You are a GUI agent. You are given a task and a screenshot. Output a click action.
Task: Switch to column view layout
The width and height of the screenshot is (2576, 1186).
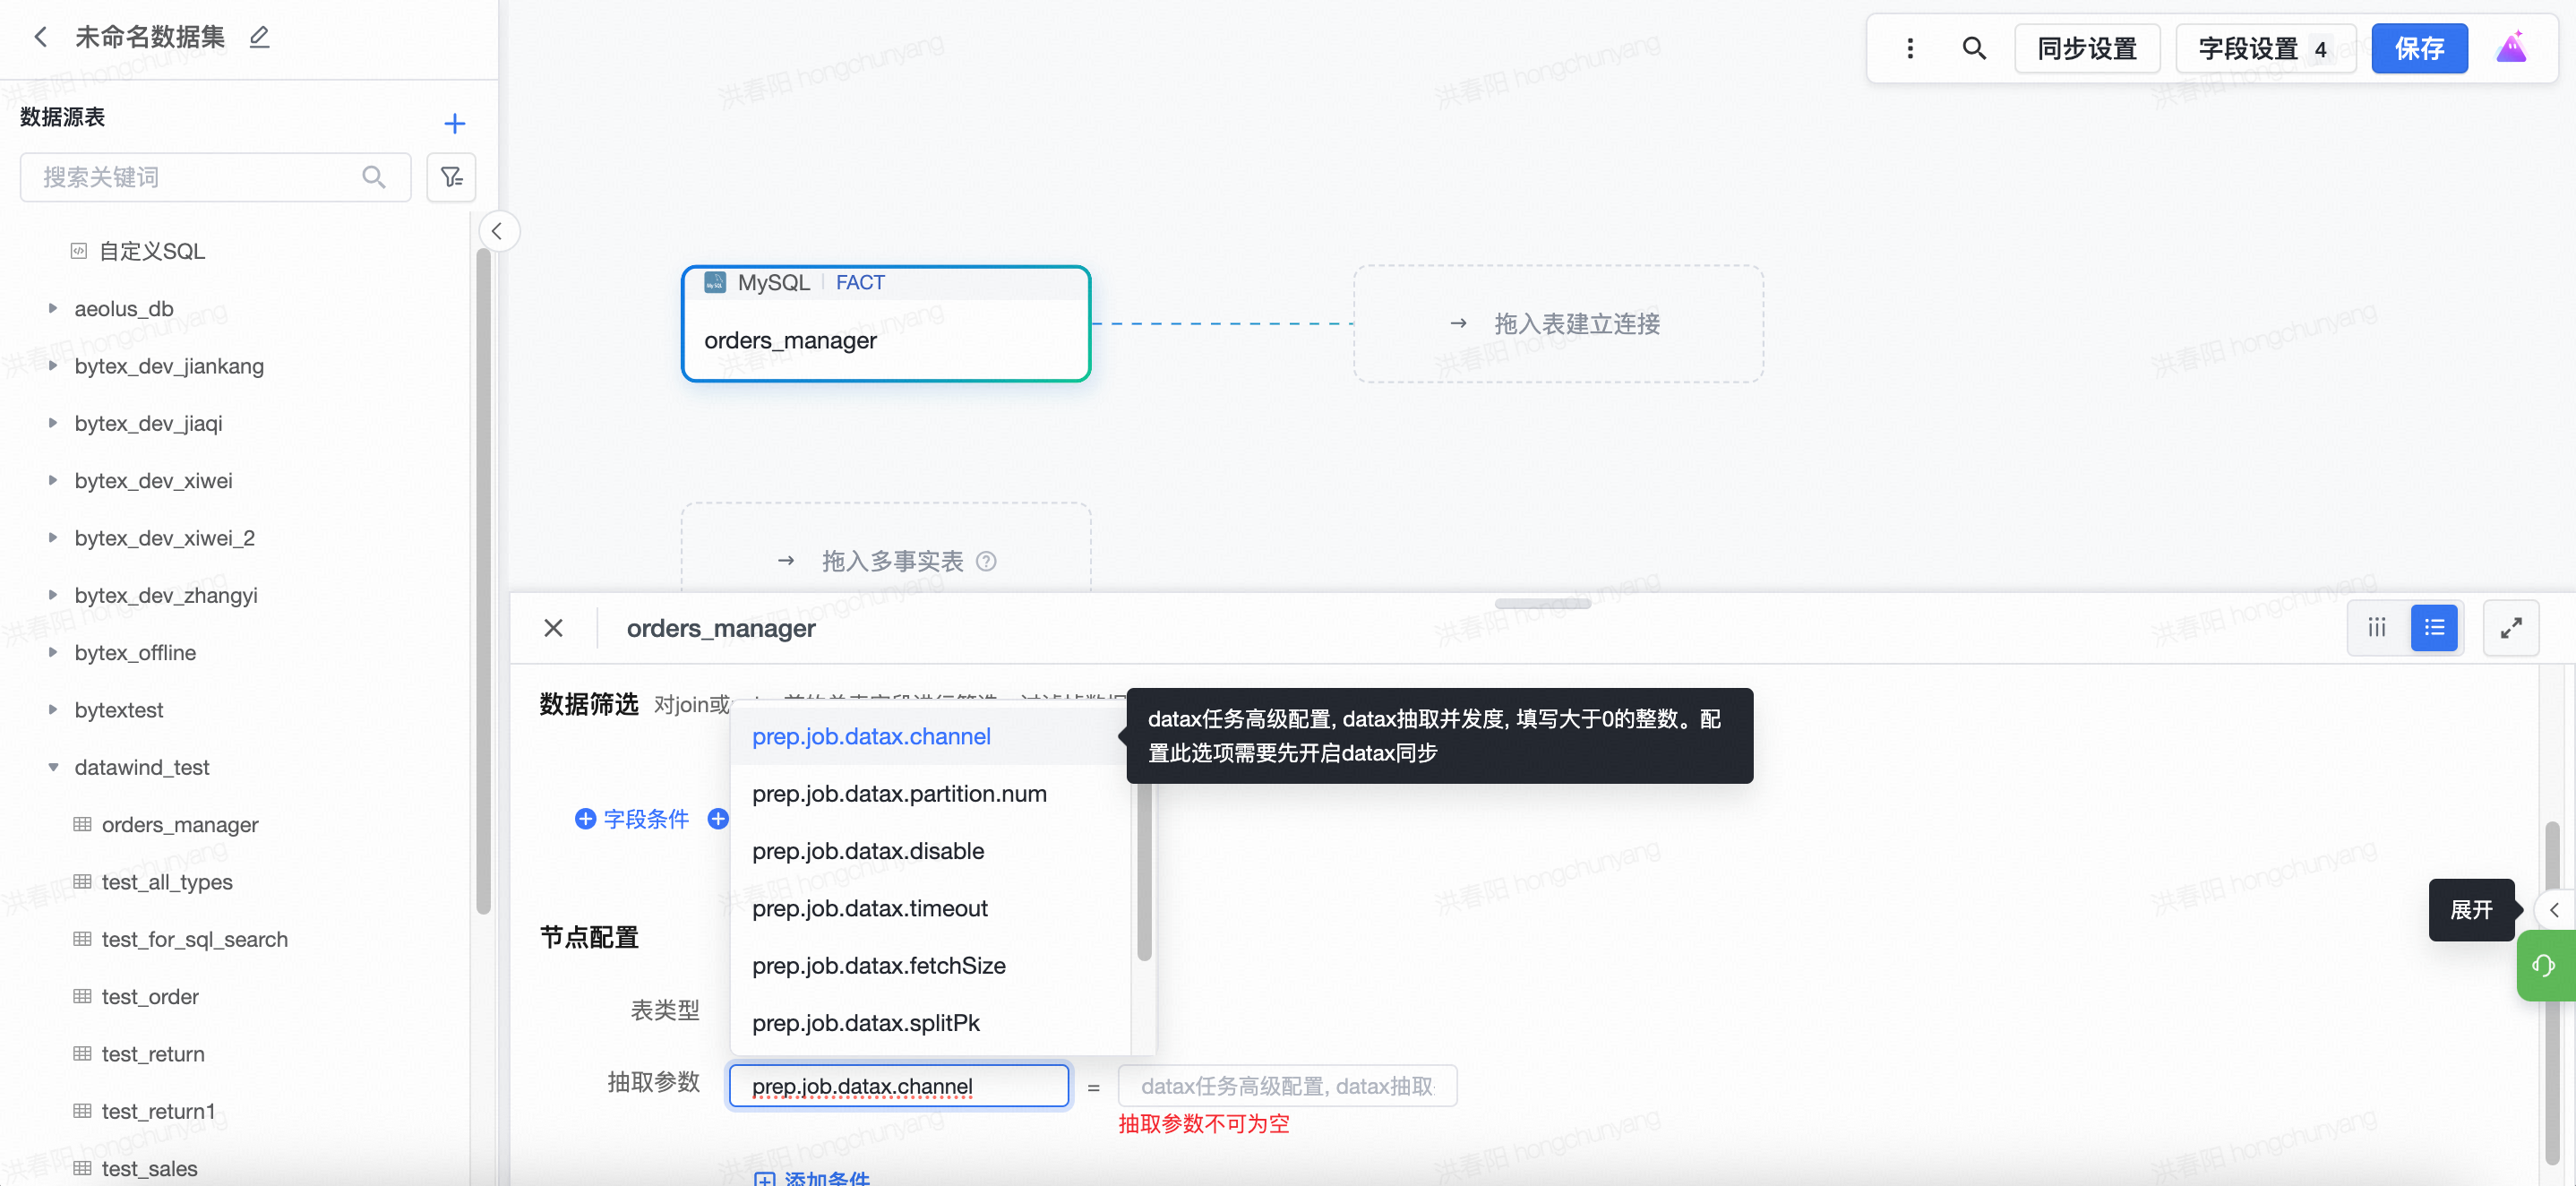pyautogui.click(x=2376, y=628)
